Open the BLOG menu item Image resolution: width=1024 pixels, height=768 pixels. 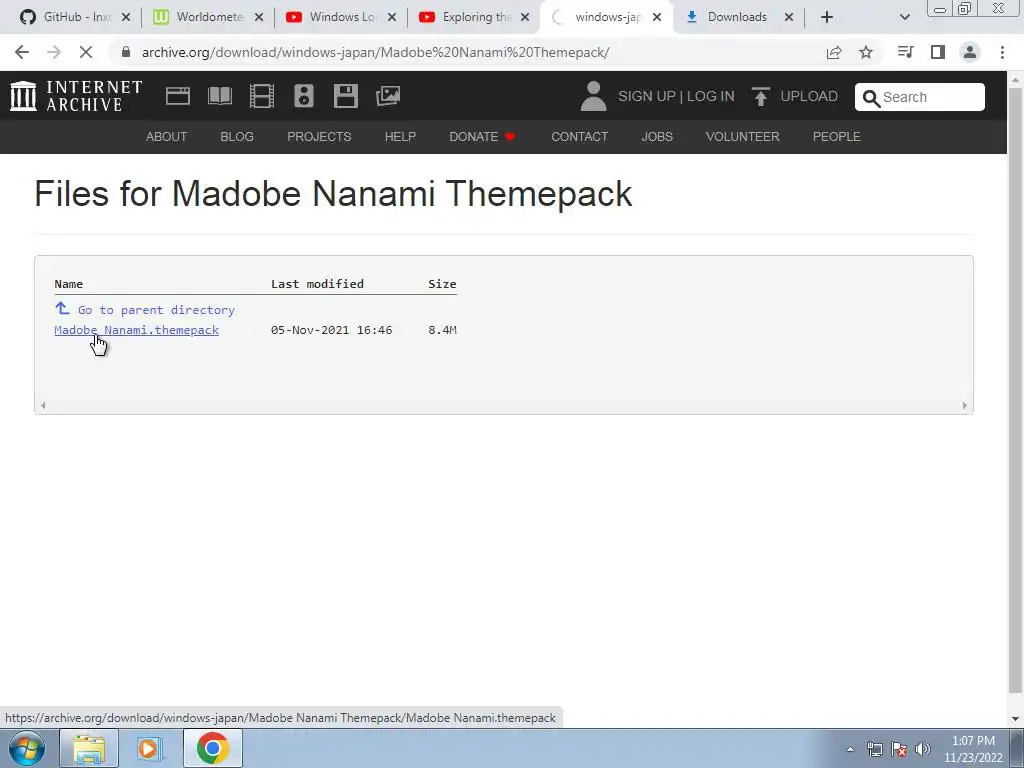237,136
